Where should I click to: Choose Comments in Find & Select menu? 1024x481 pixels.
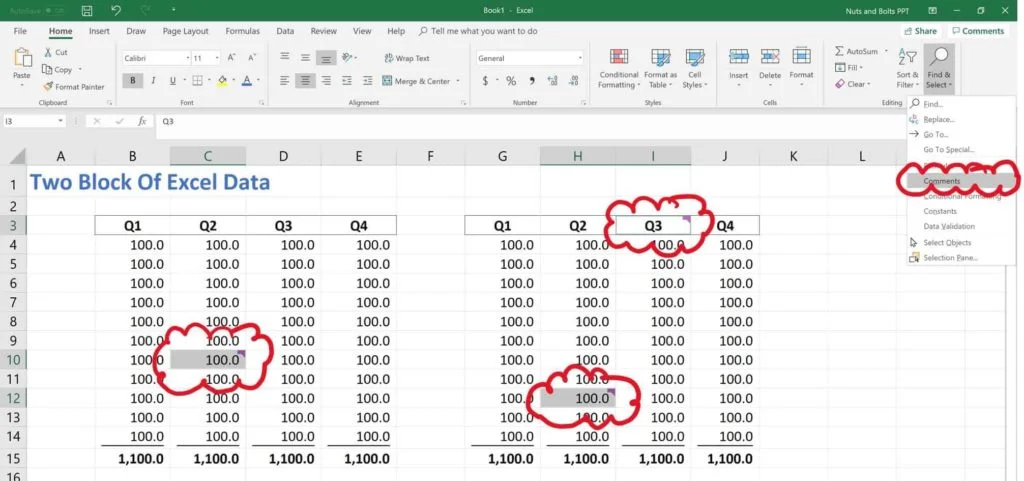coord(961,181)
